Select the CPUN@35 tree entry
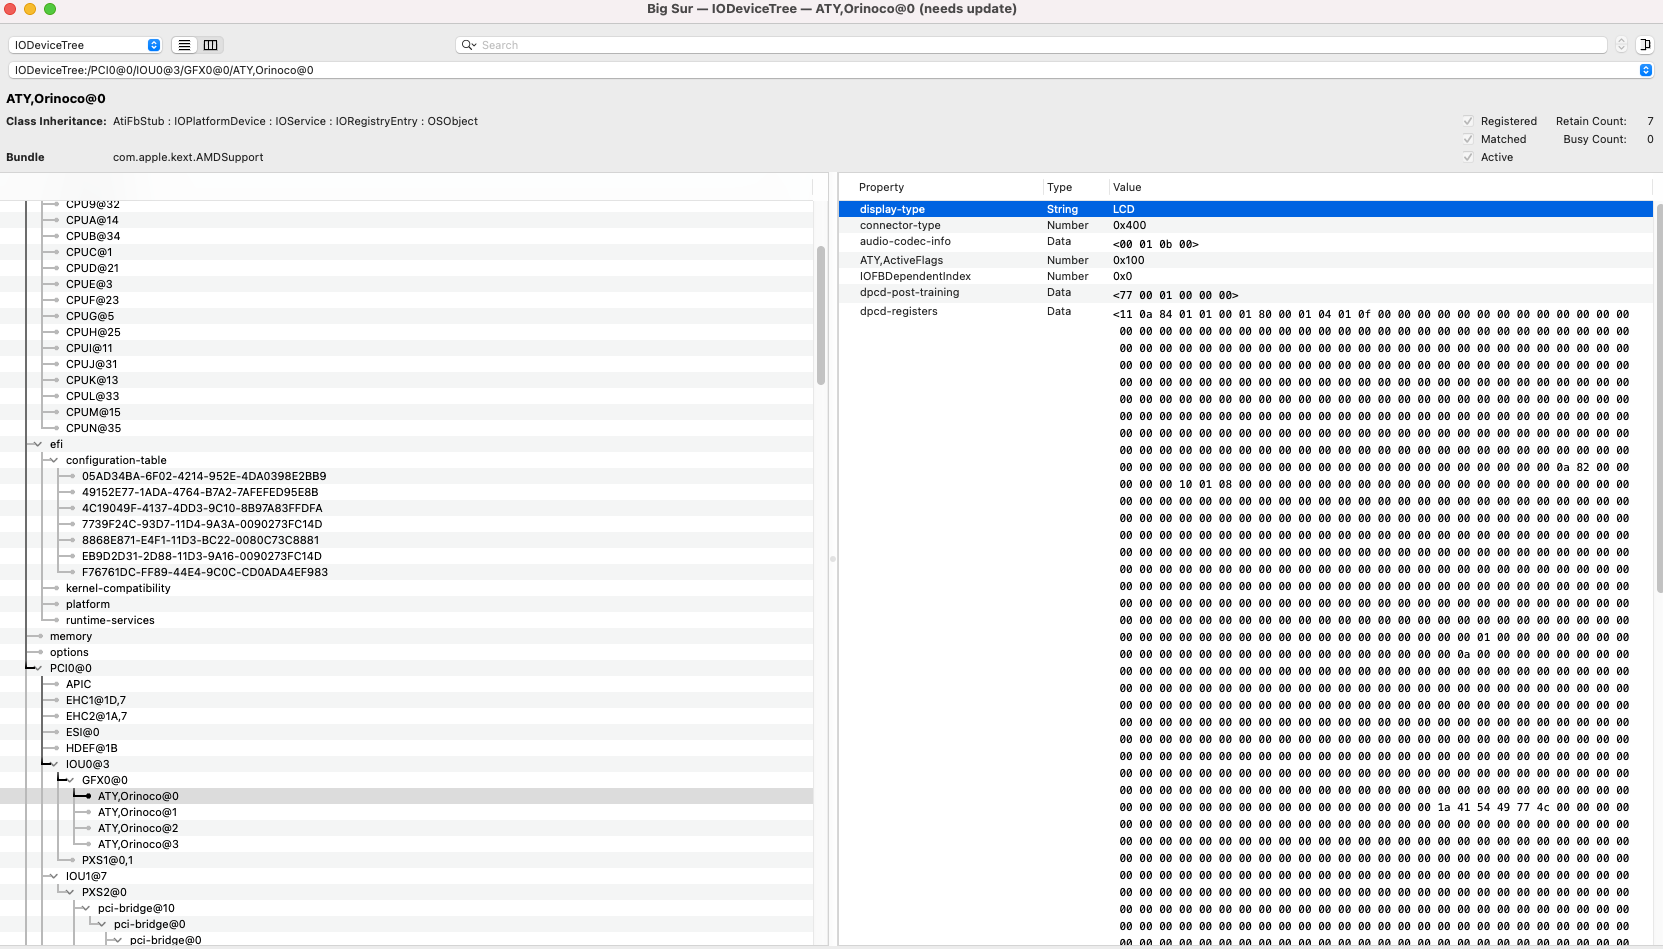The image size is (1663, 949). tap(93, 428)
